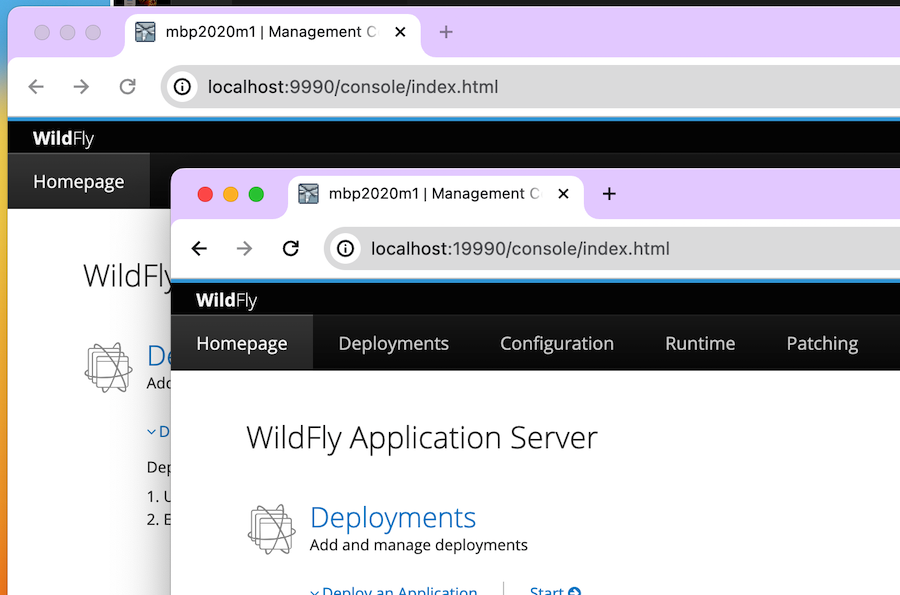The width and height of the screenshot is (900, 595).
Task: Click the Deployments stacked-frames icon in front window
Action: [x=272, y=529]
